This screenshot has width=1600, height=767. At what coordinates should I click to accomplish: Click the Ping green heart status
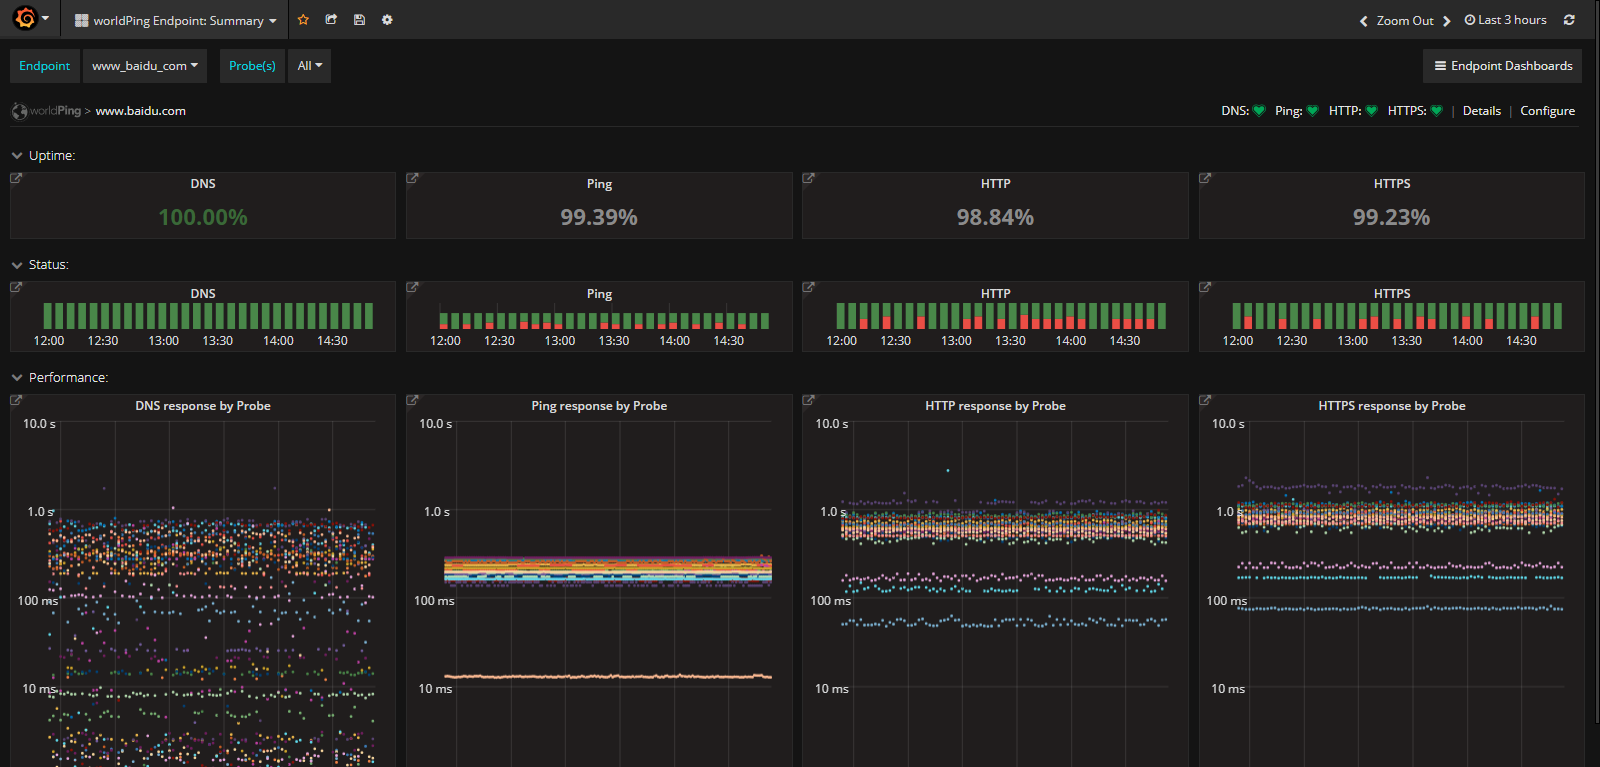(x=1312, y=111)
